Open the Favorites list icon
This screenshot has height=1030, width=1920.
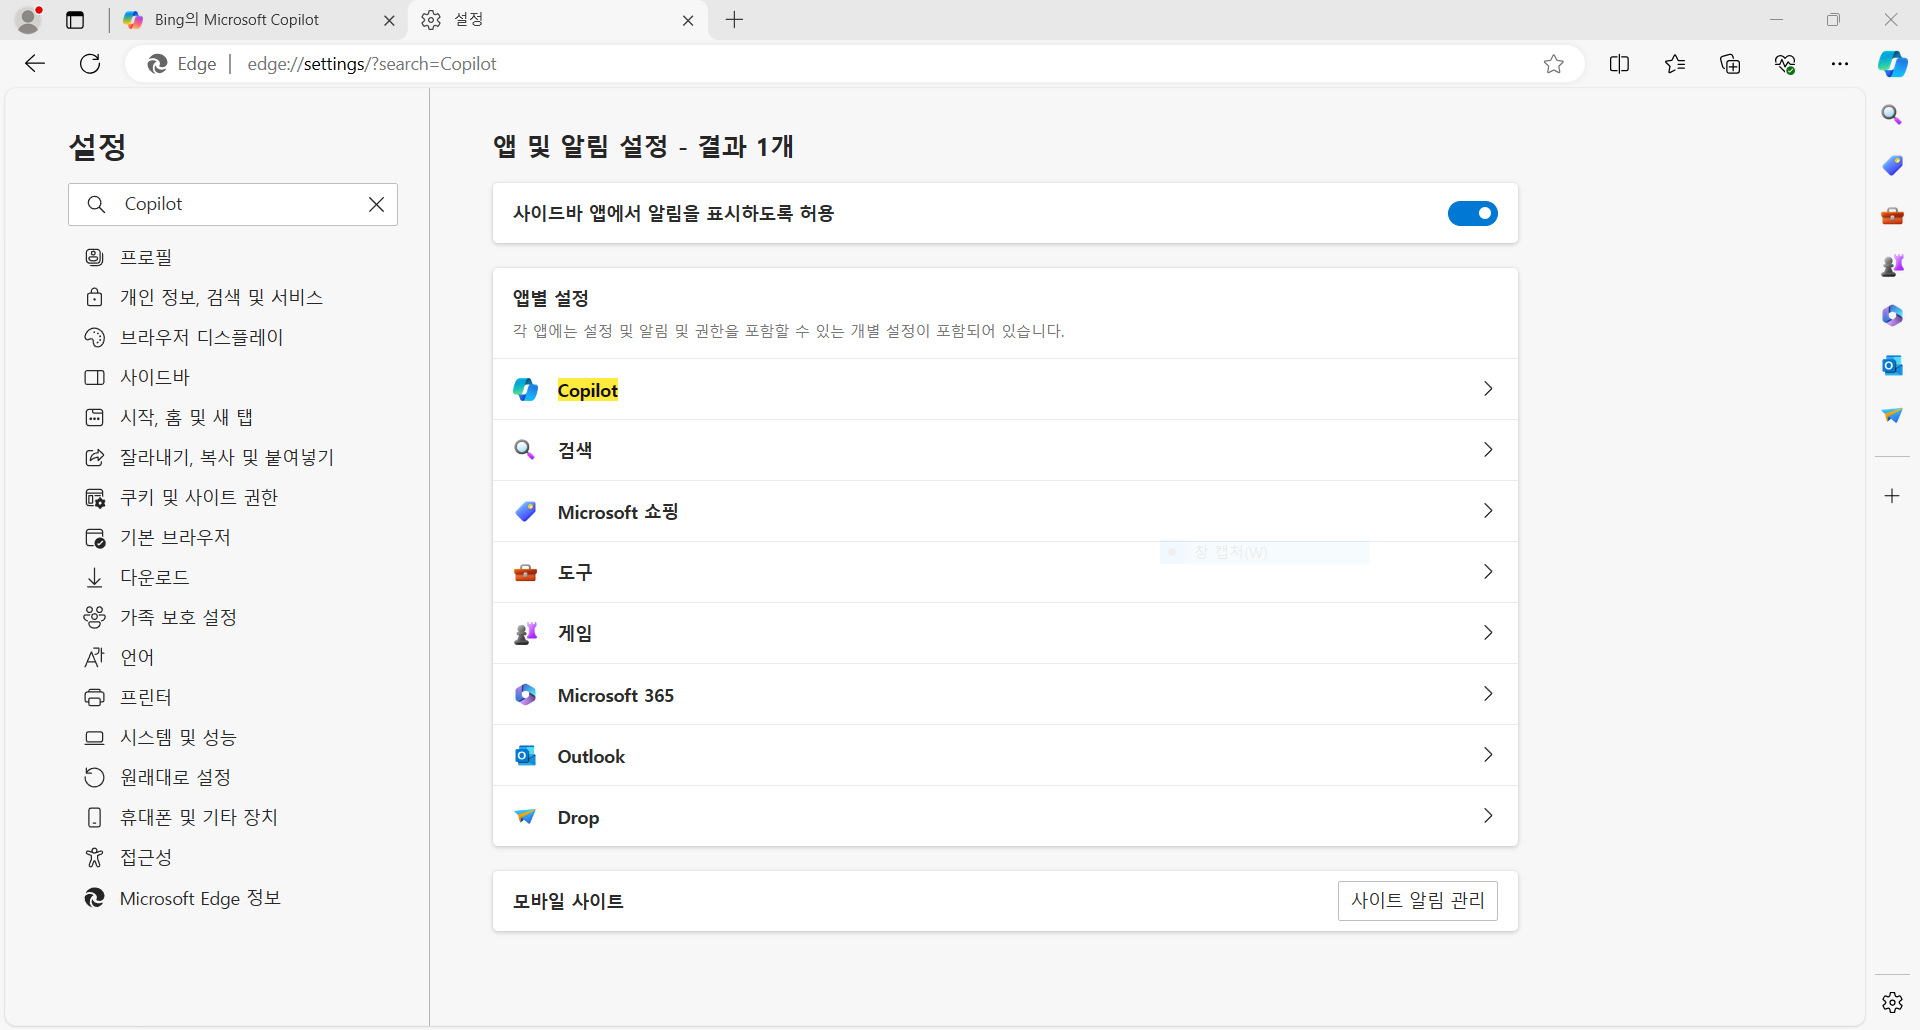point(1675,64)
